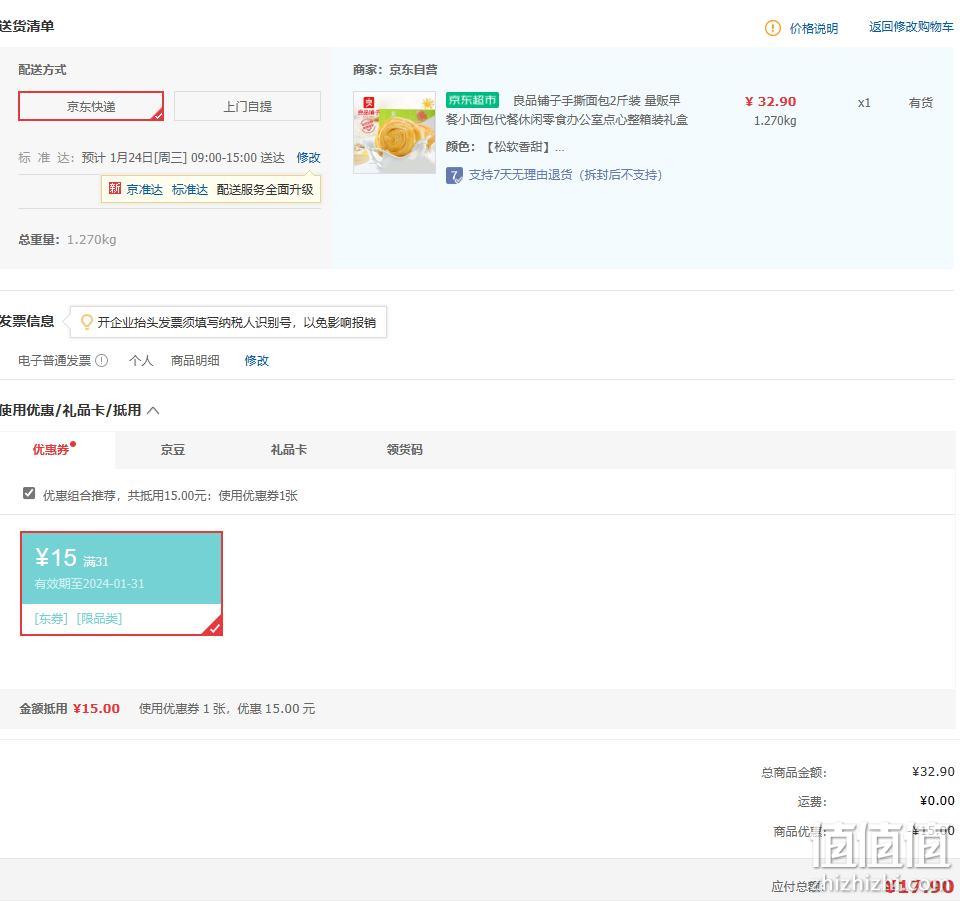The height and width of the screenshot is (901, 960).
Task: Click the price explanation warning icon
Action: (773, 28)
